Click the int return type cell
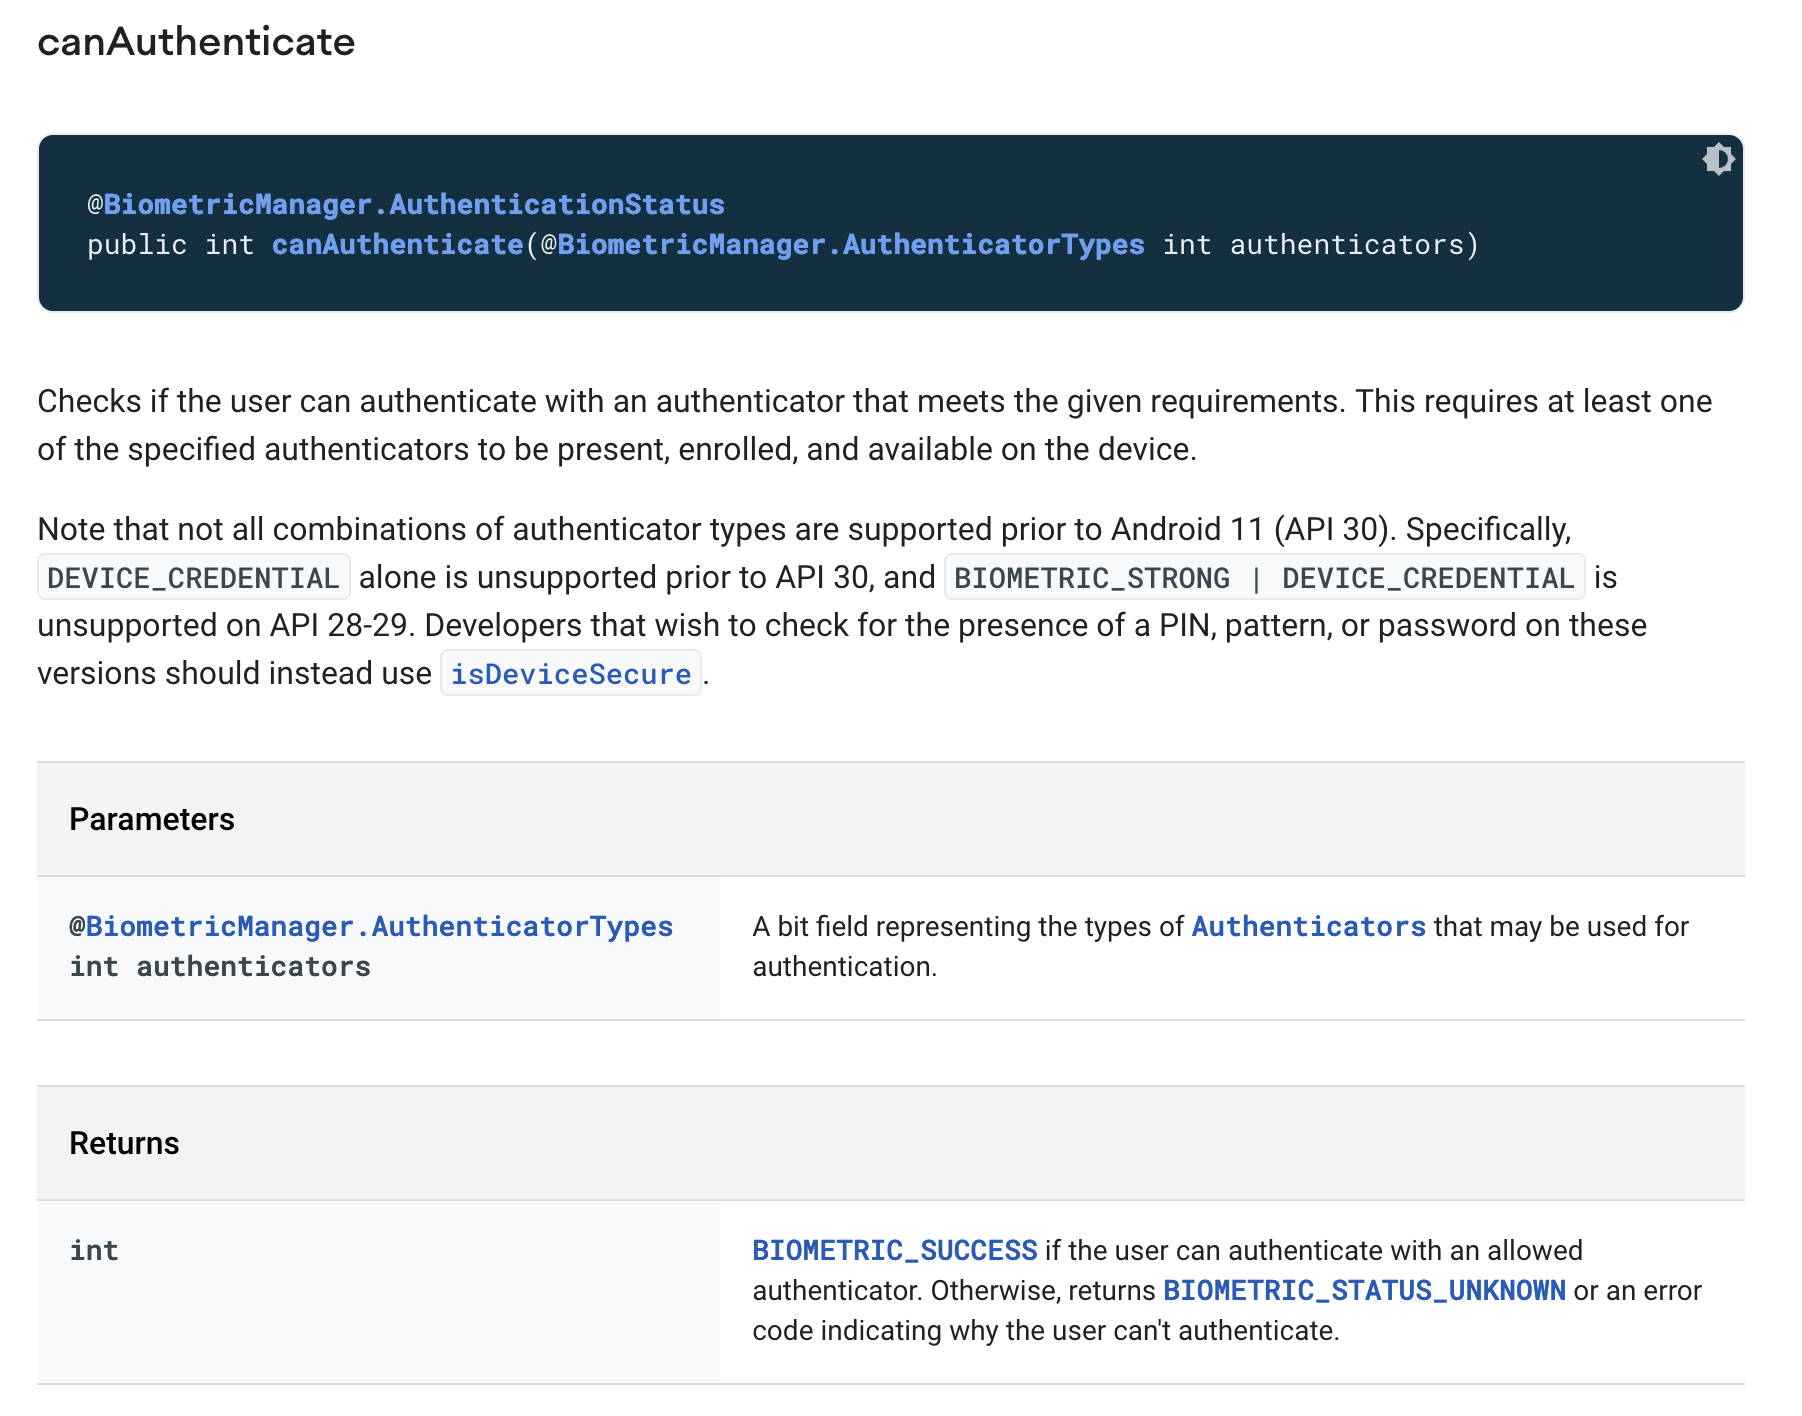The image size is (1802, 1416). (x=94, y=1250)
